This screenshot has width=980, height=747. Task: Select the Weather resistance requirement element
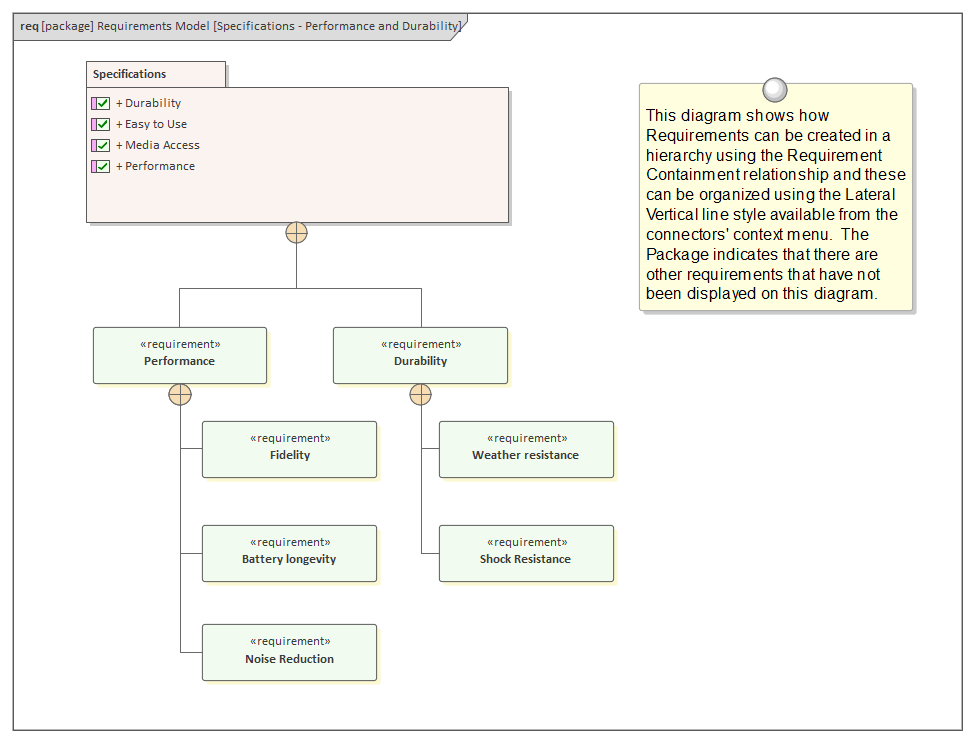tap(526, 448)
